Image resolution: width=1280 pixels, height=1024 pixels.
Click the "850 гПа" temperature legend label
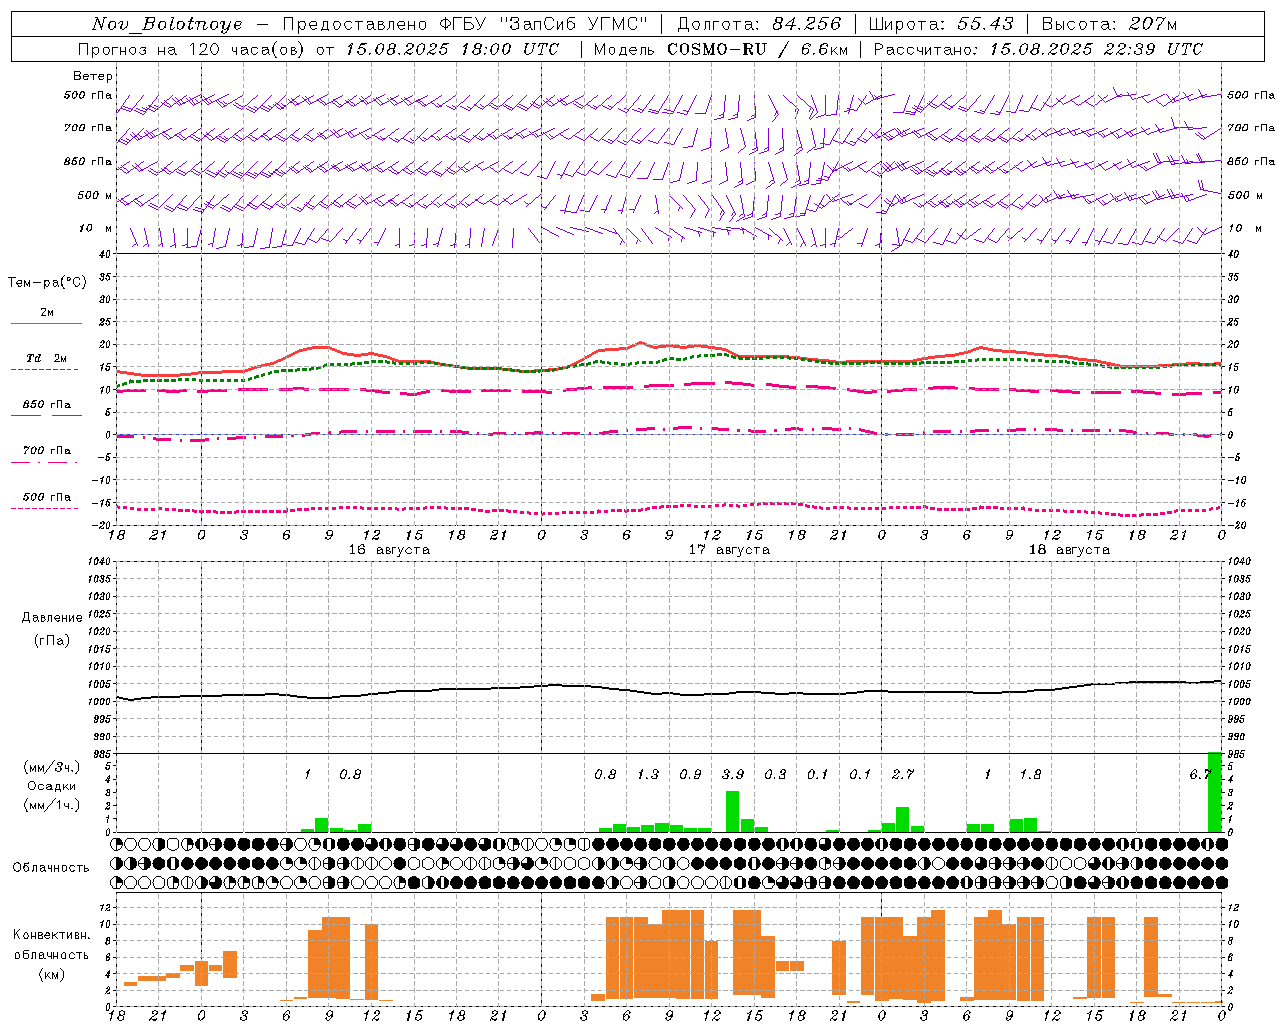pos(47,405)
